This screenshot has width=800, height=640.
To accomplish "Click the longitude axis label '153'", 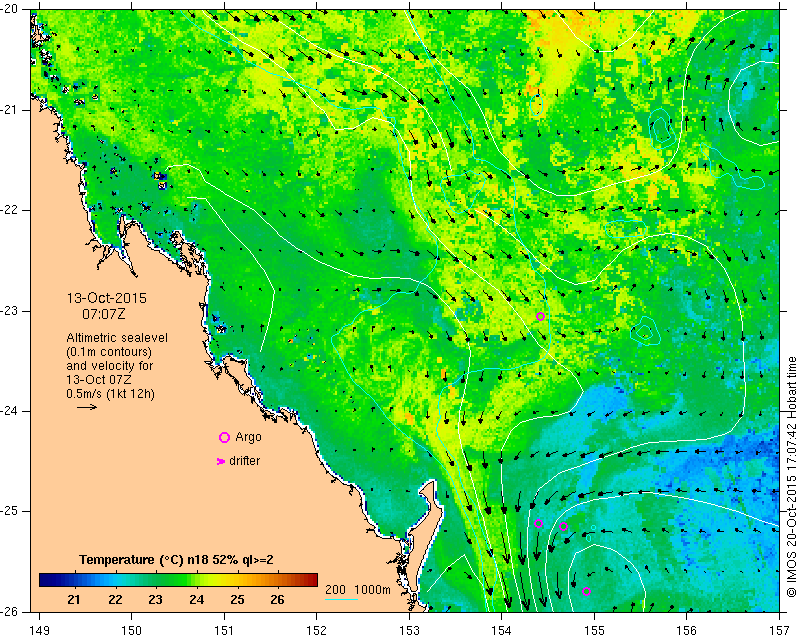I will (410, 631).
